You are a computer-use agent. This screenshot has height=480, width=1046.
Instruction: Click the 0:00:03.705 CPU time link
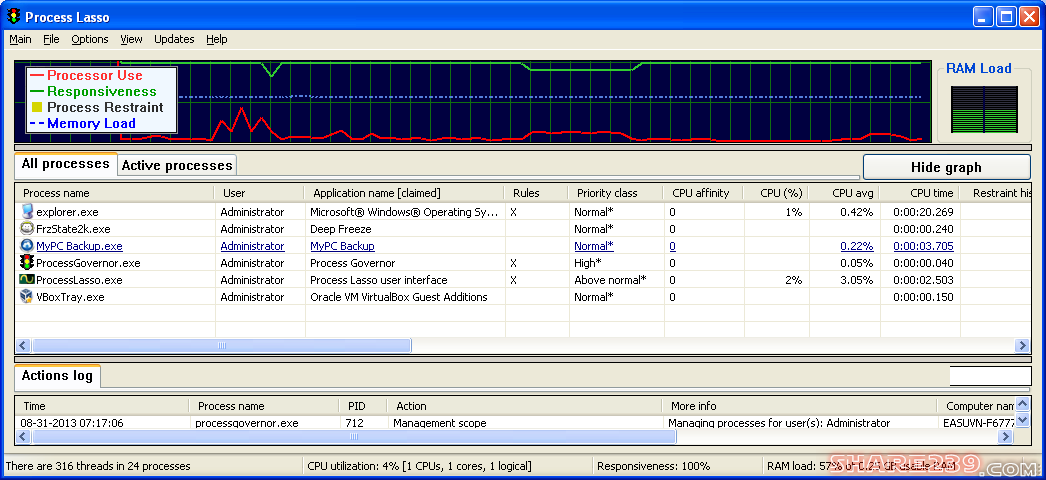pyautogui.click(x=923, y=246)
